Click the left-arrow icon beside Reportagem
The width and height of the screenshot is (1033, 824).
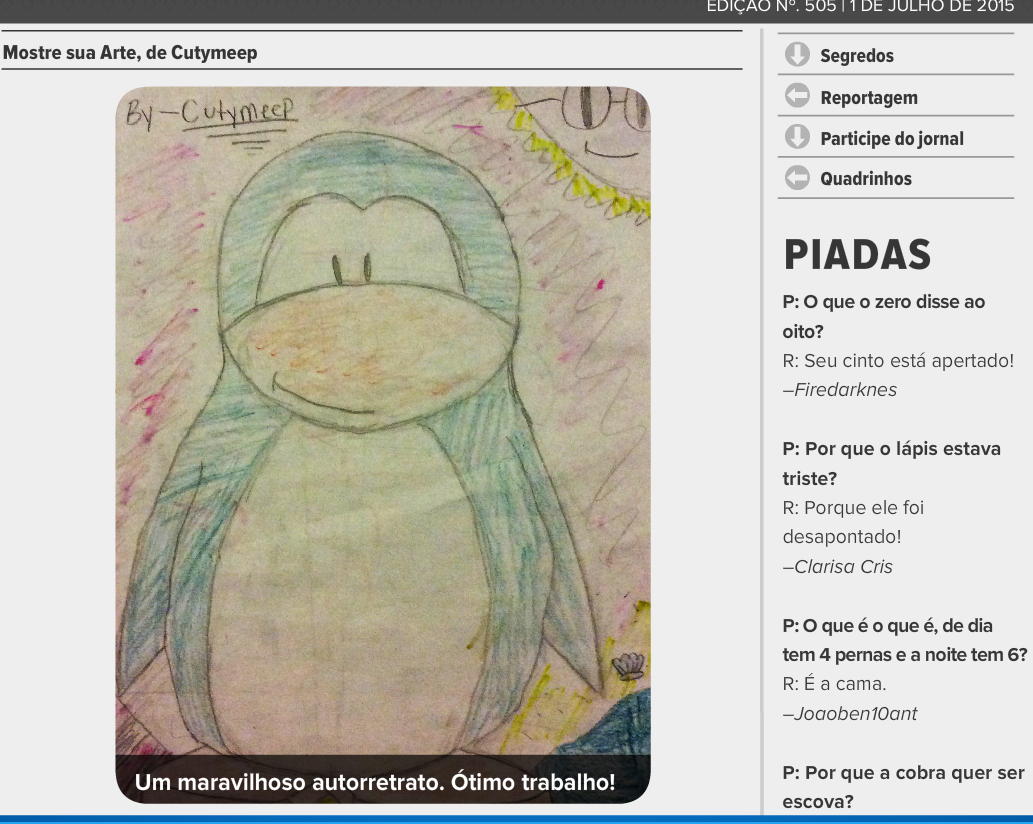tap(797, 96)
